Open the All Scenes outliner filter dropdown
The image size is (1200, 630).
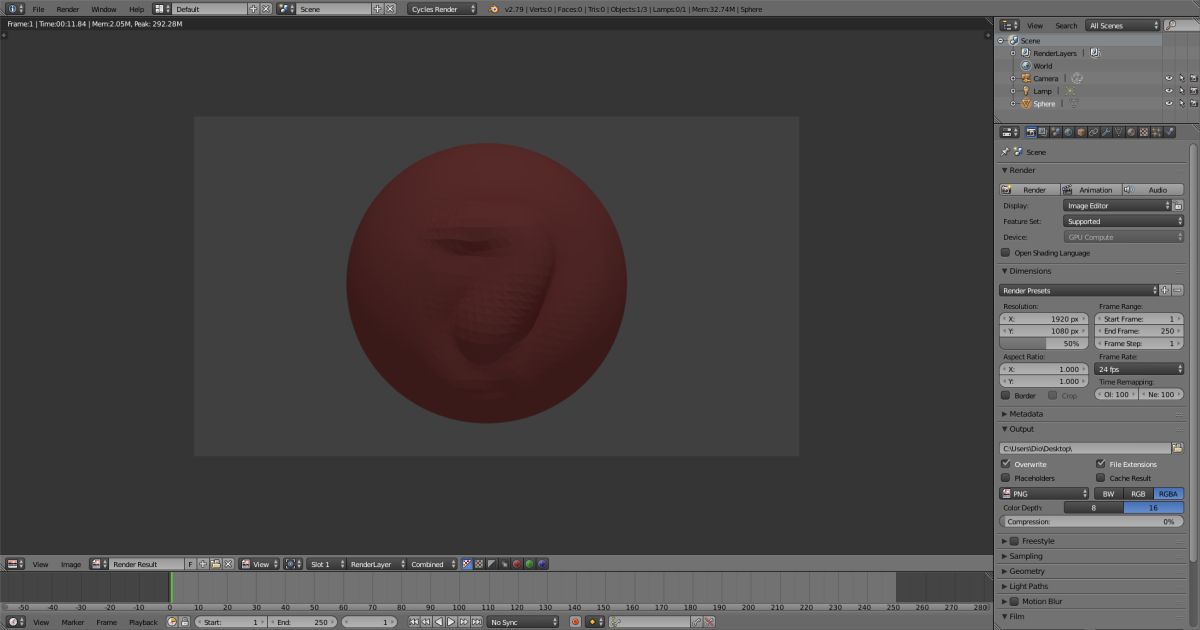click(x=1121, y=25)
